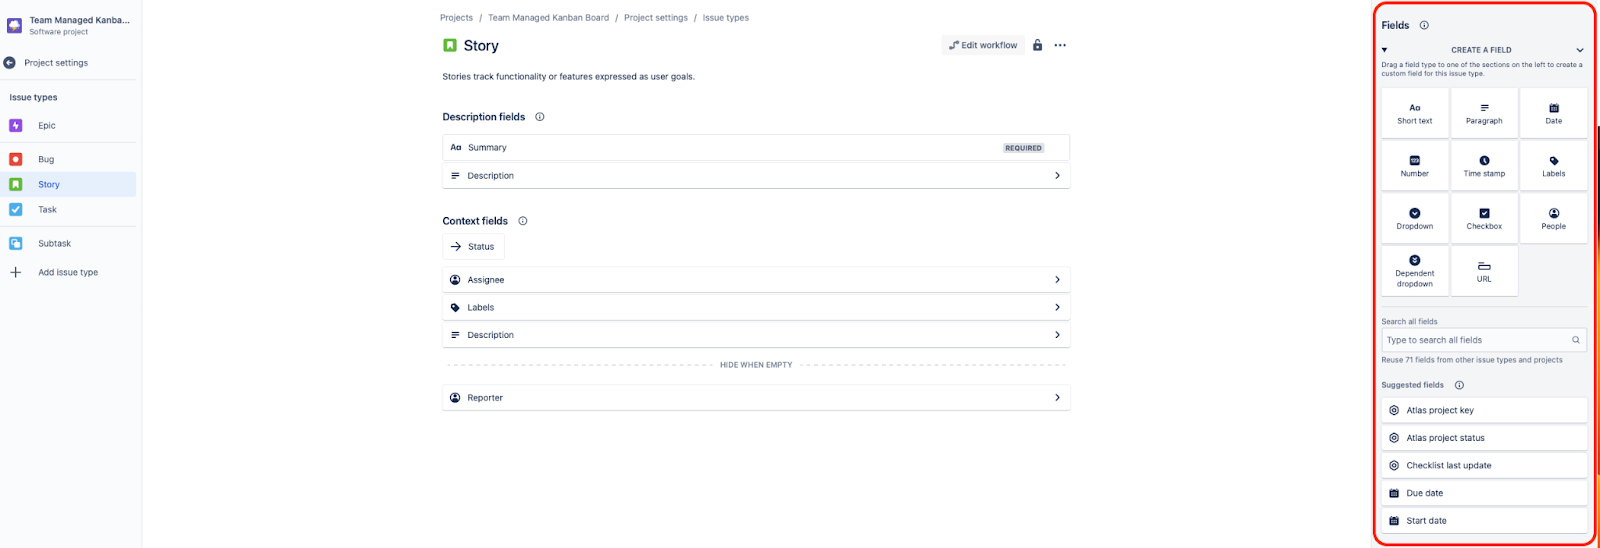Open the Project settings breadcrumb link
This screenshot has height=548, width=1600.
pyautogui.click(x=656, y=18)
